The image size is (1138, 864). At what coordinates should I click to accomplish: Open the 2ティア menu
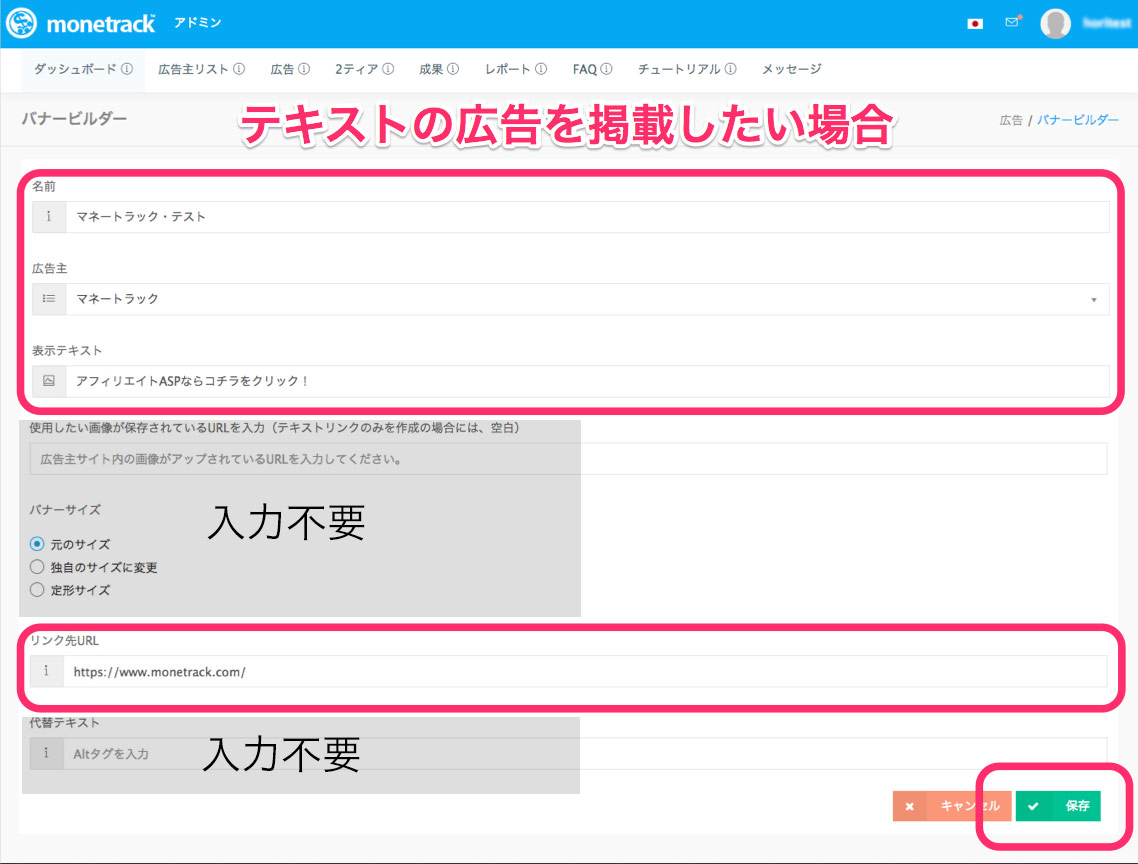pos(364,69)
